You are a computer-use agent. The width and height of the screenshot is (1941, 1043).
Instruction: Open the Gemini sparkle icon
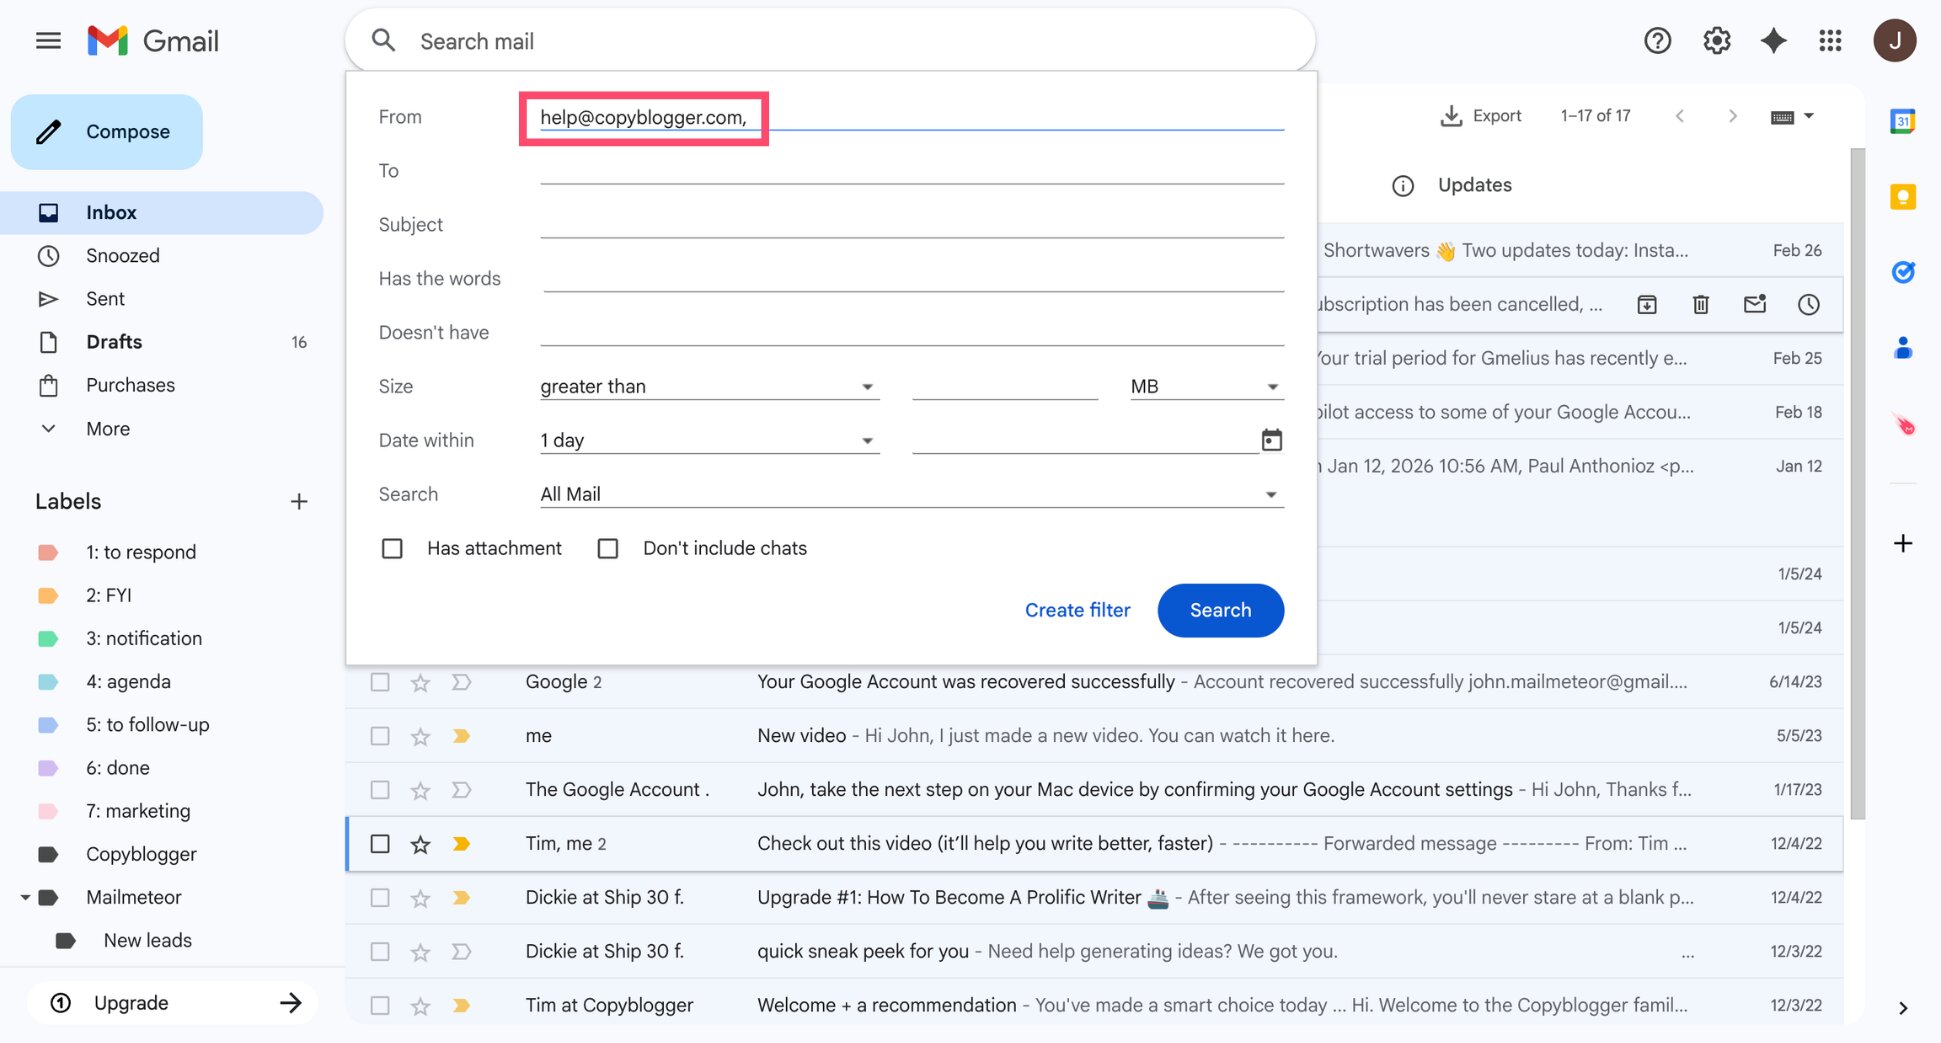1773,40
